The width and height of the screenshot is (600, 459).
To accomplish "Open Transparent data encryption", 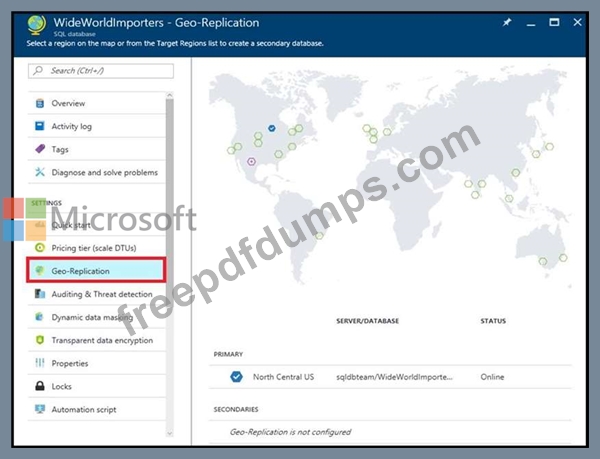I will (97, 340).
